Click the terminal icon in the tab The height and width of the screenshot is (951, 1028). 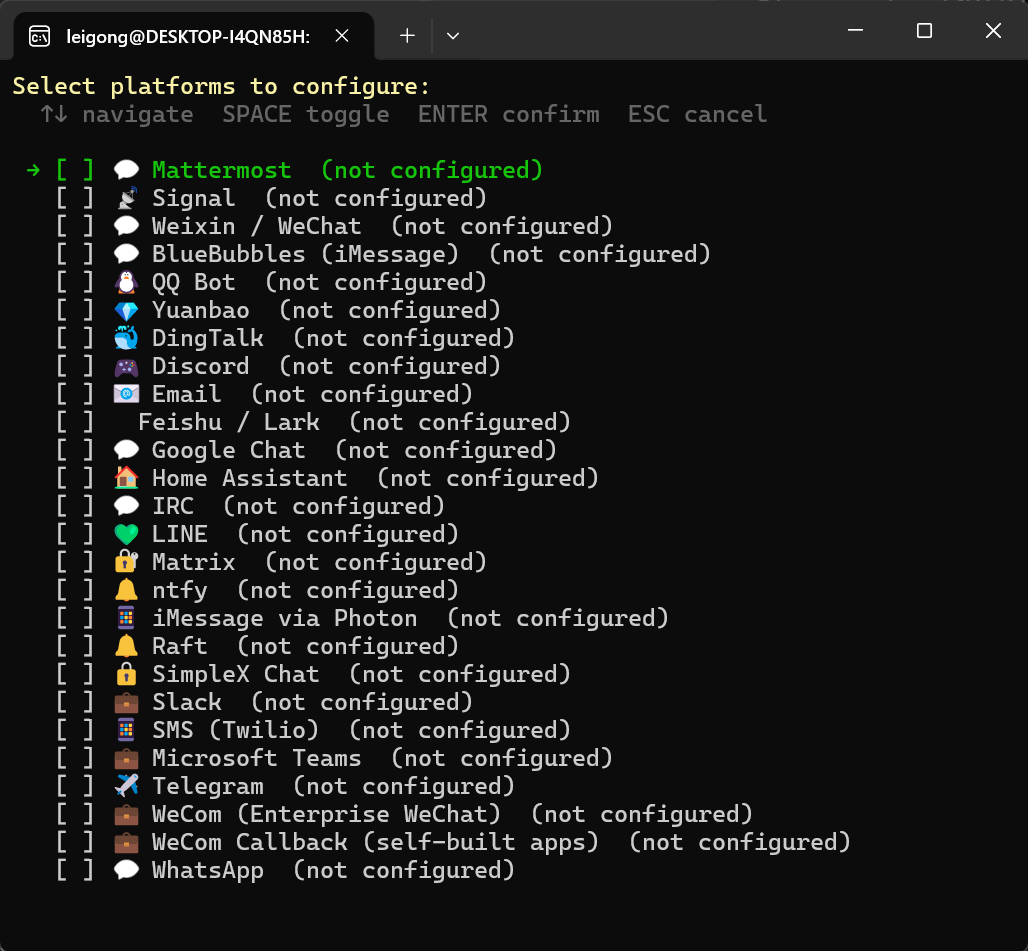[x=39, y=36]
